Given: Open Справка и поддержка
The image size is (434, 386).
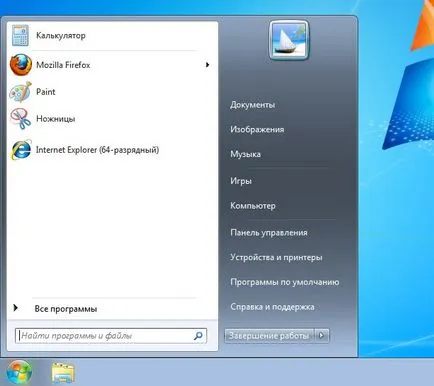Looking at the screenshot, I should (272, 307).
